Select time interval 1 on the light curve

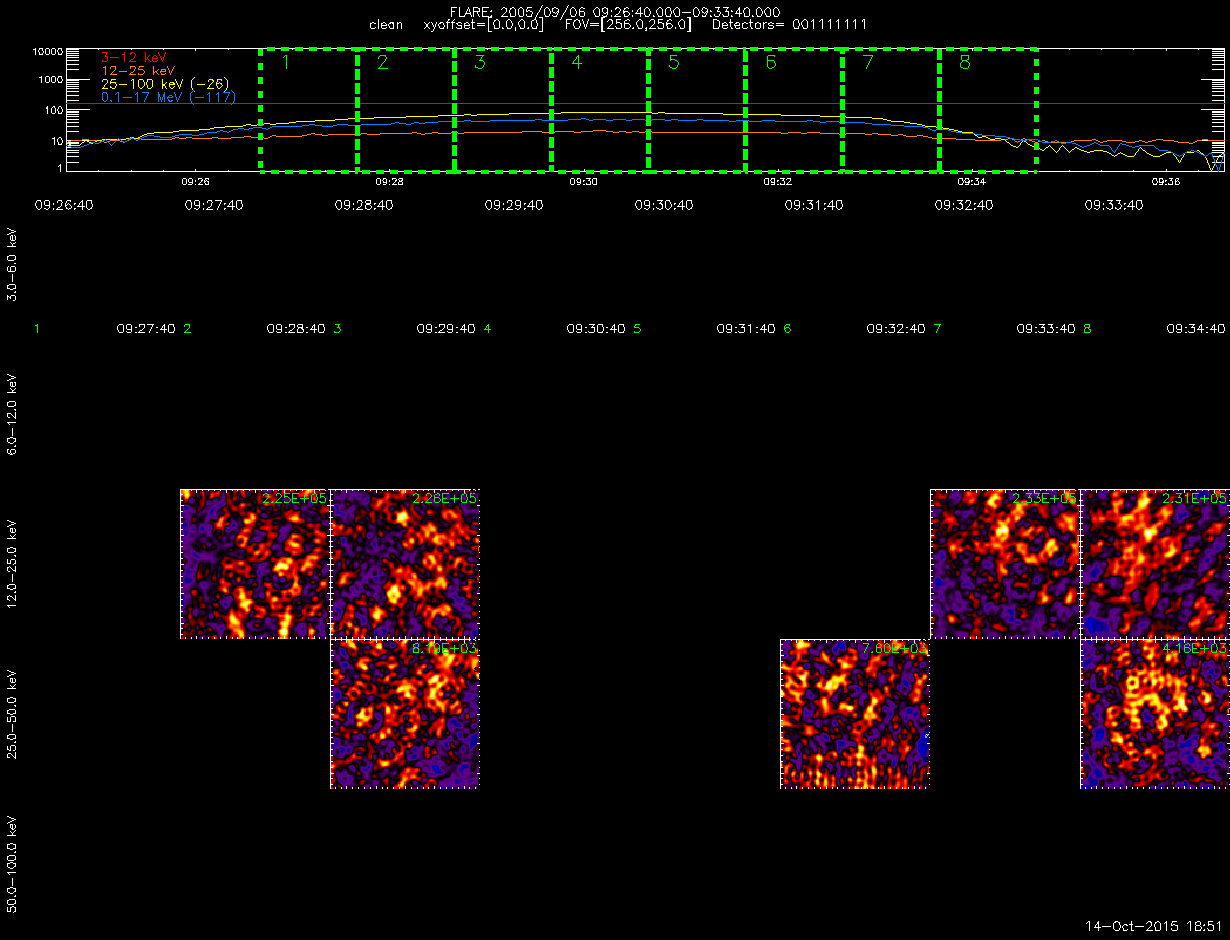coord(309,110)
